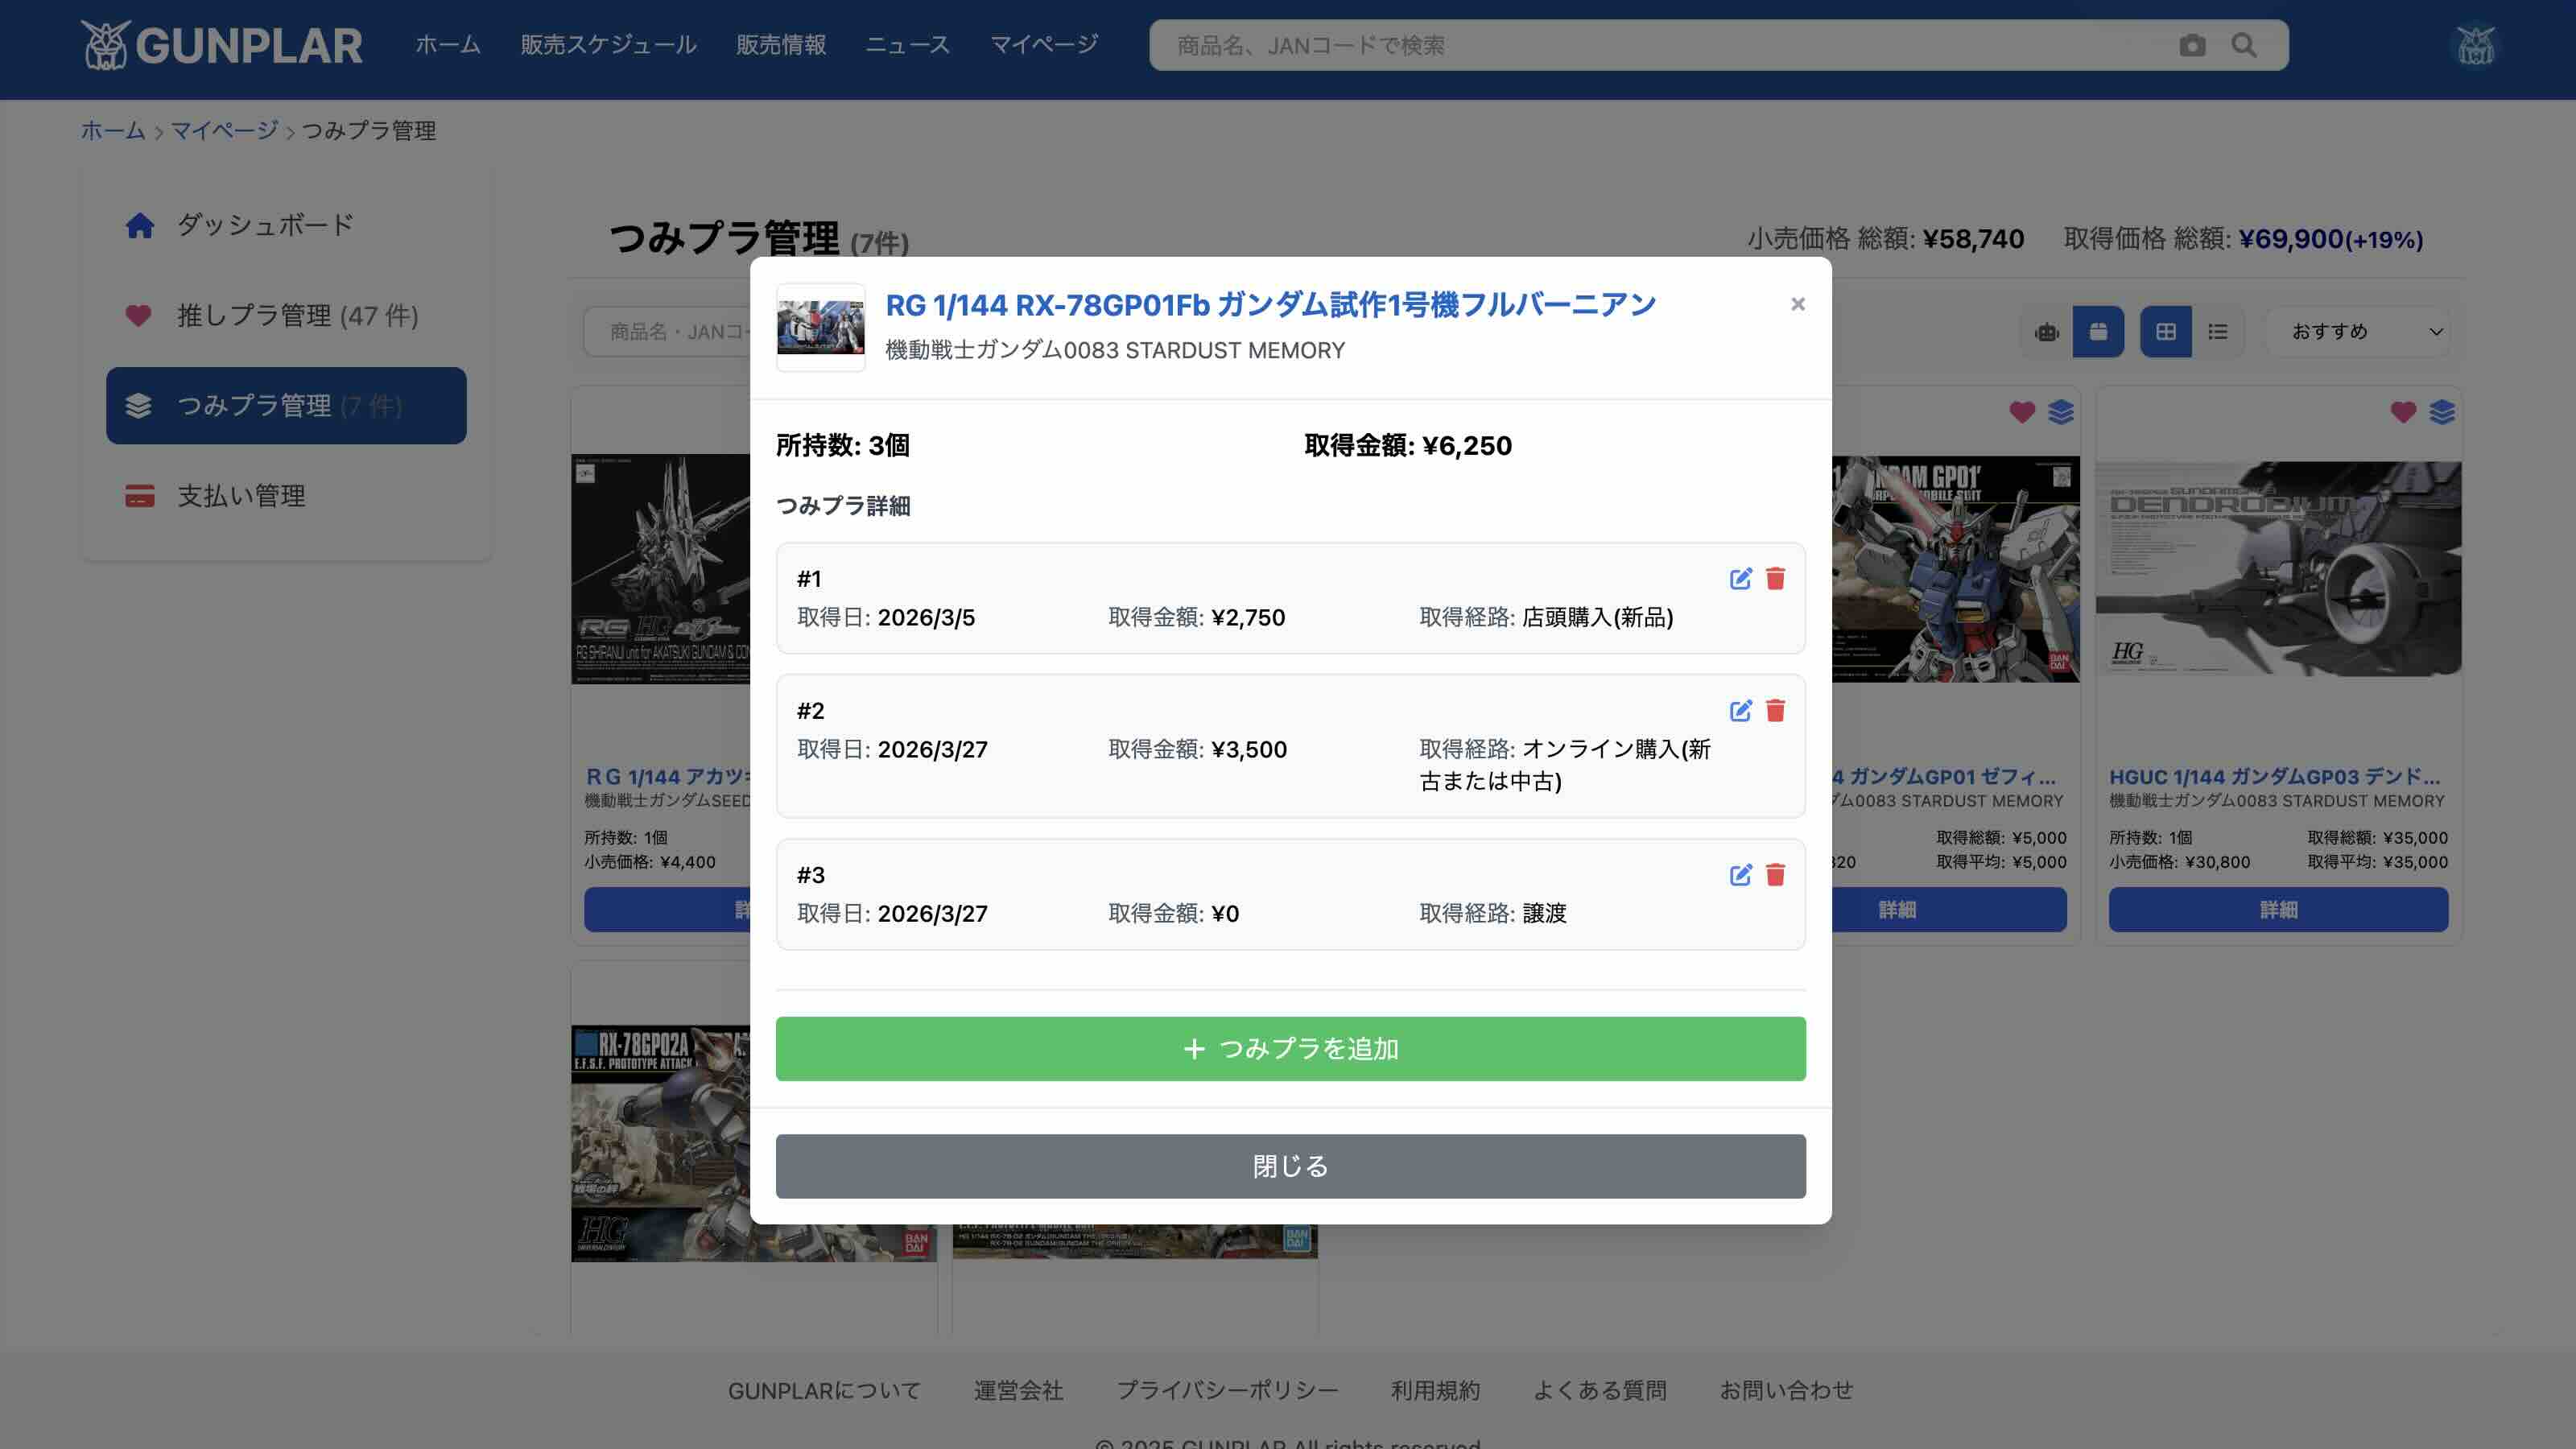Image resolution: width=2576 pixels, height=1449 pixels.
Task: Open ホーム in the top navigation
Action: [x=447, y=45]
